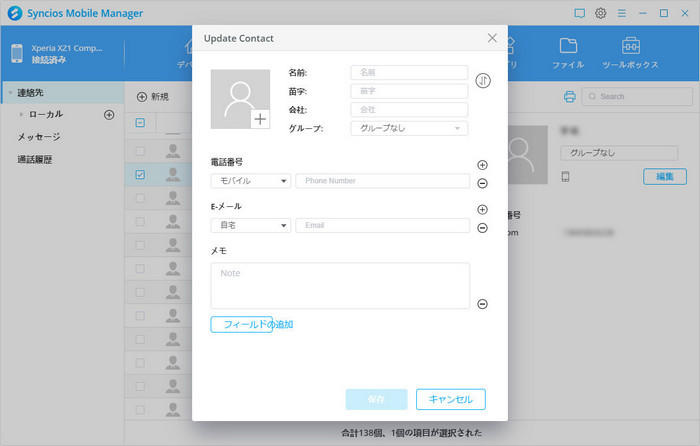Remove the email field
This screenshot has width=700, height=446.
482,228
